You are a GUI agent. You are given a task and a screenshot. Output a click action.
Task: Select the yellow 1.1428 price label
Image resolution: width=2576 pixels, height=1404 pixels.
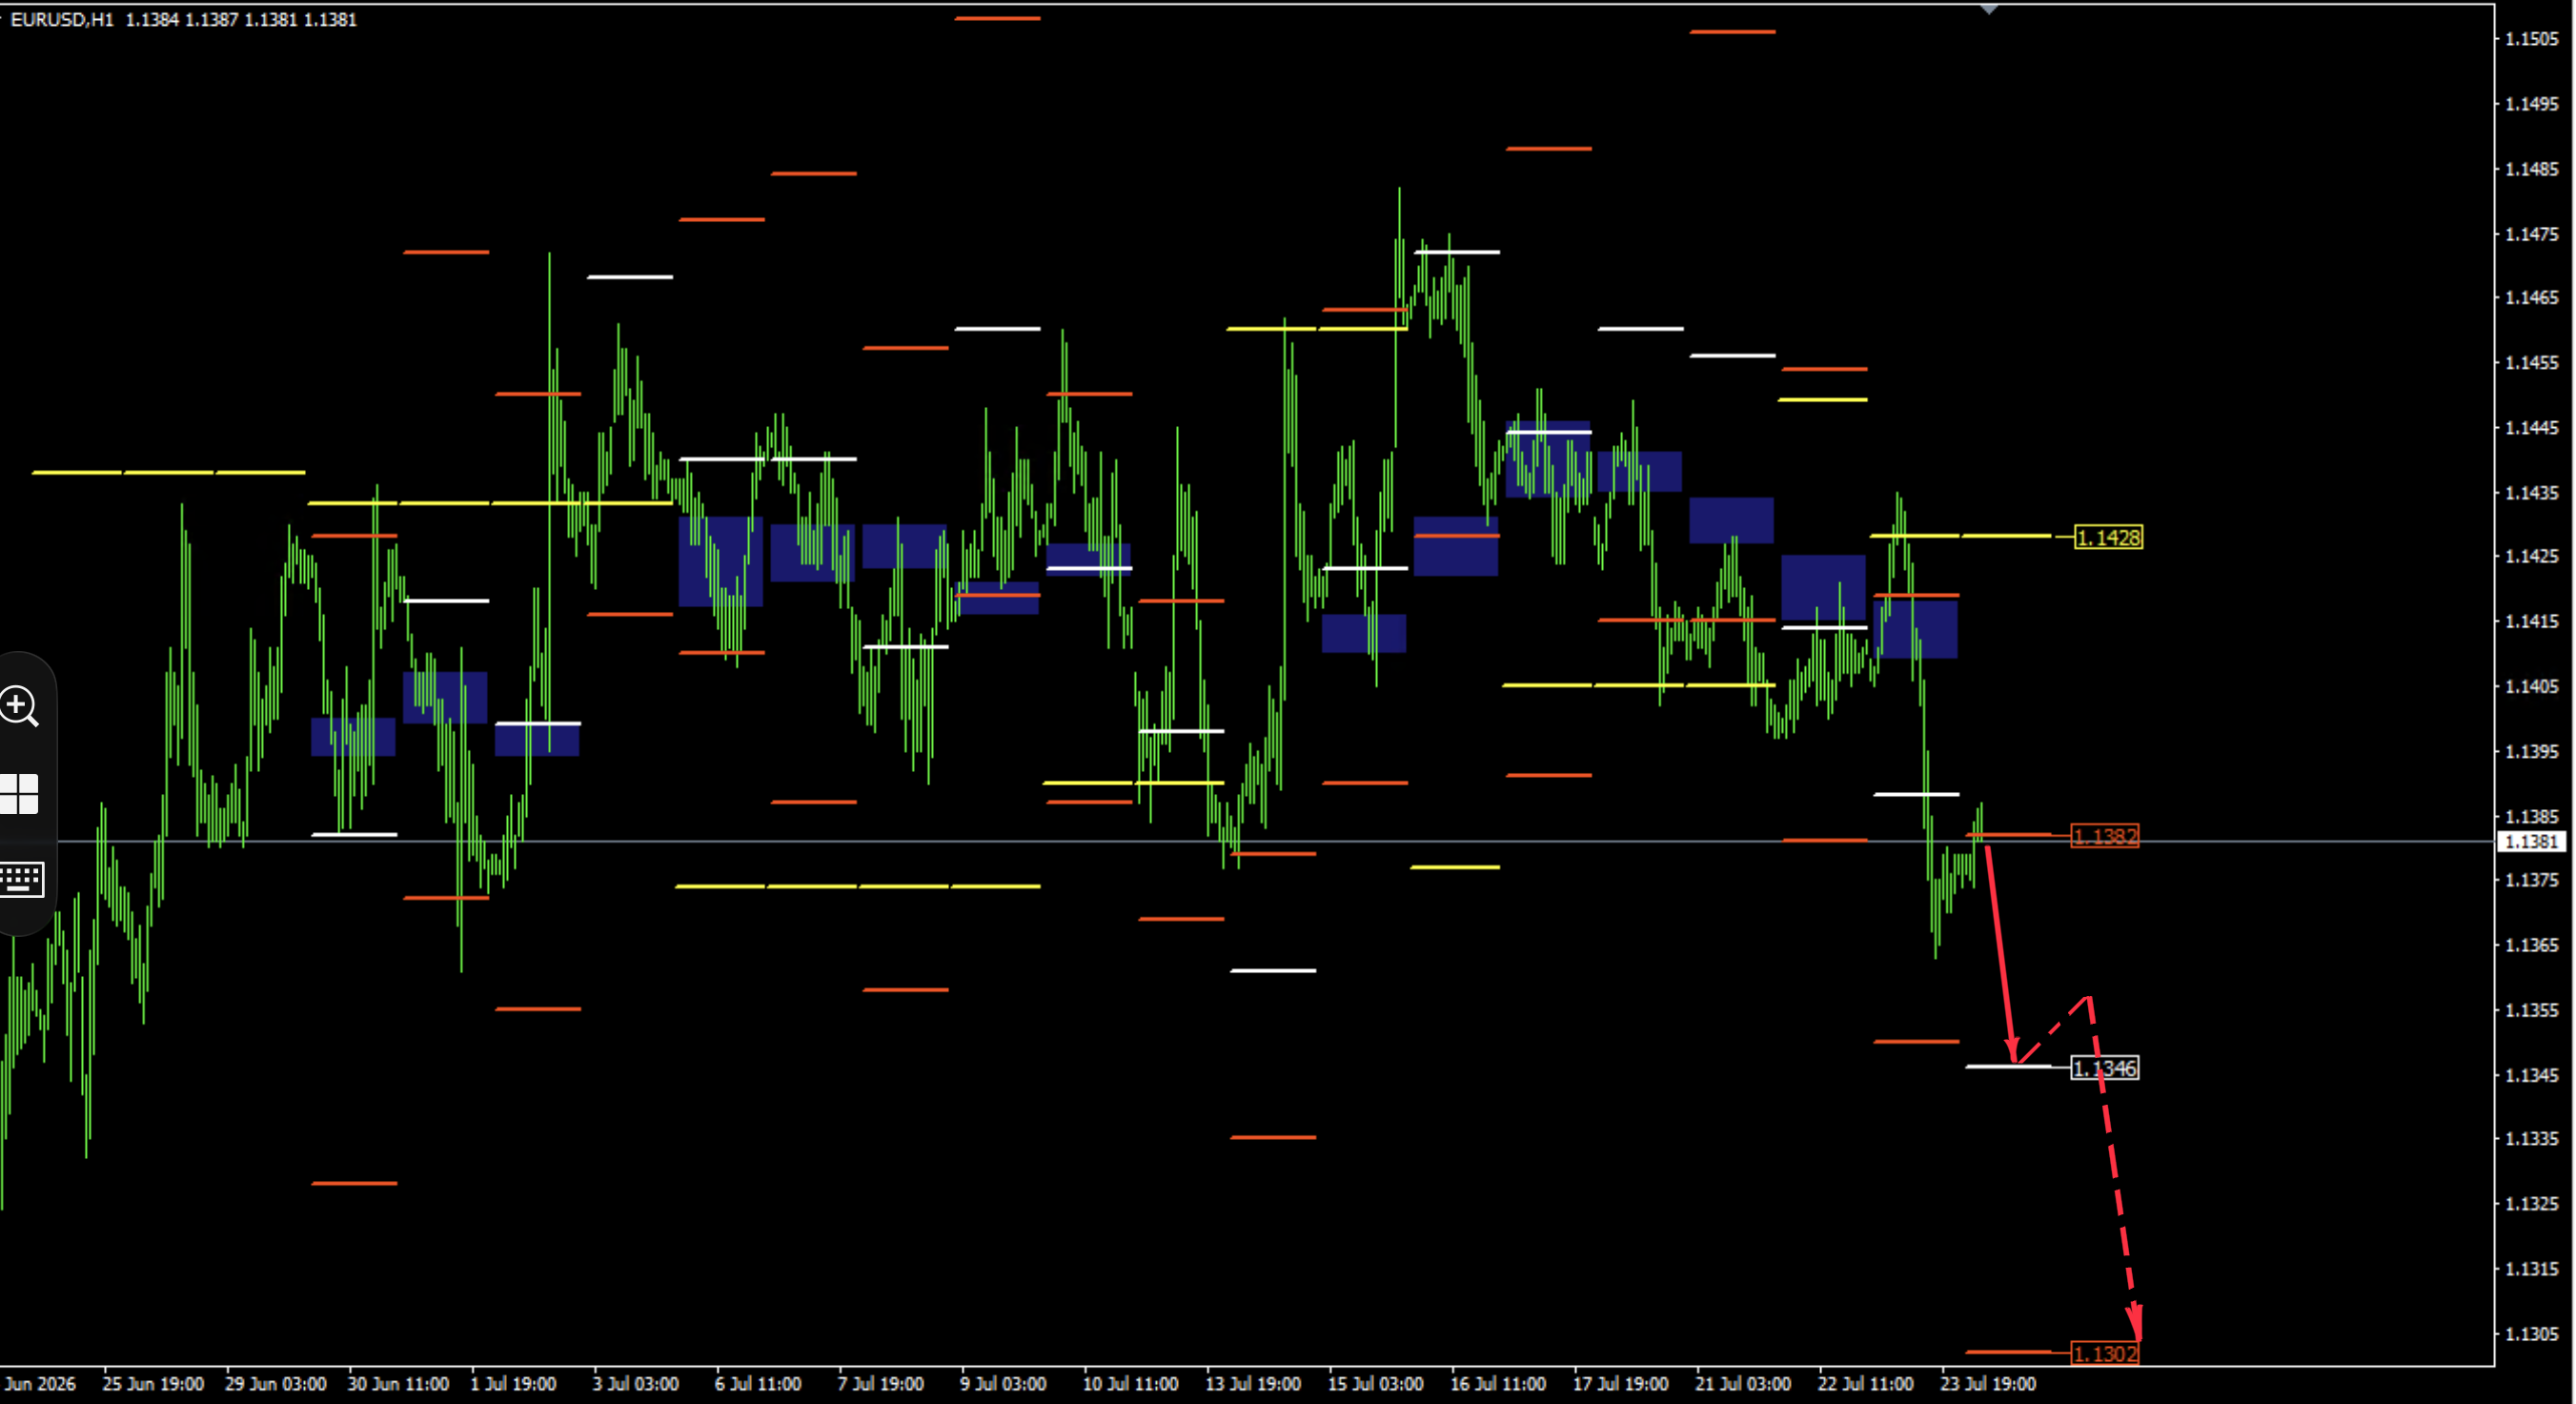click(x=2108, y=538)
